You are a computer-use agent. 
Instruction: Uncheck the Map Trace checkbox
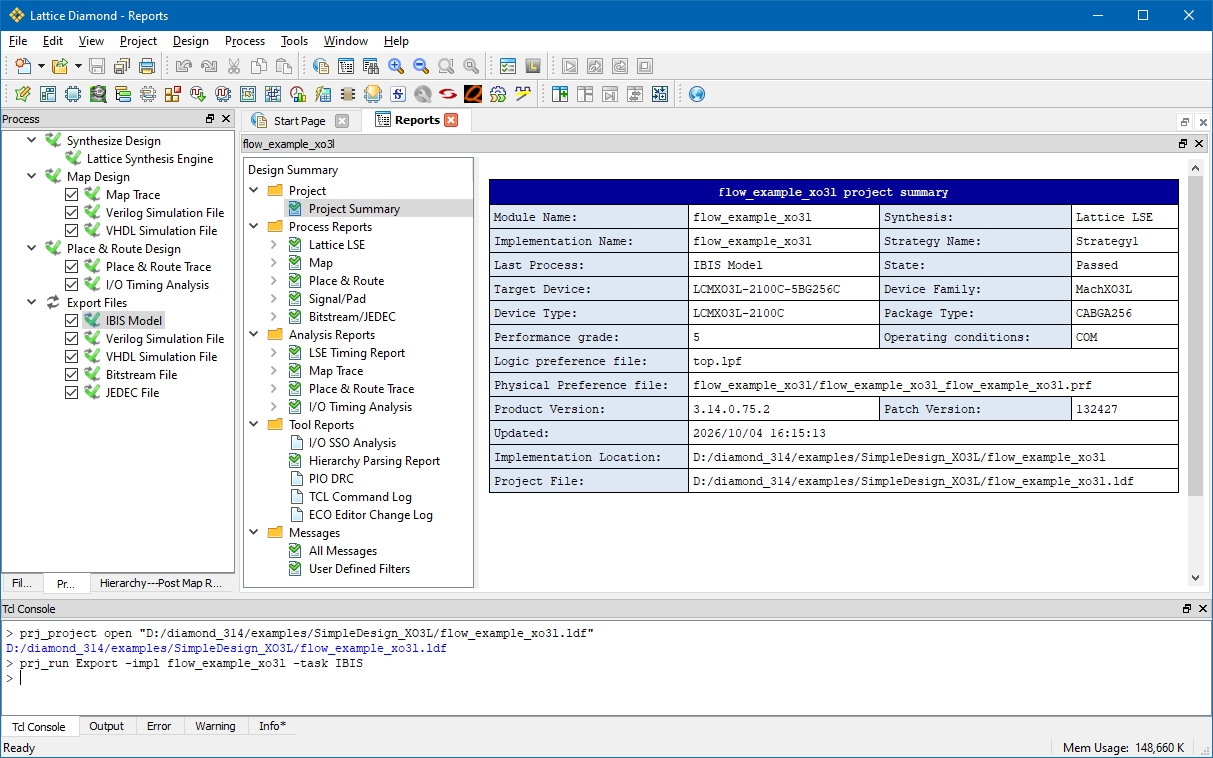pos(71,195)
